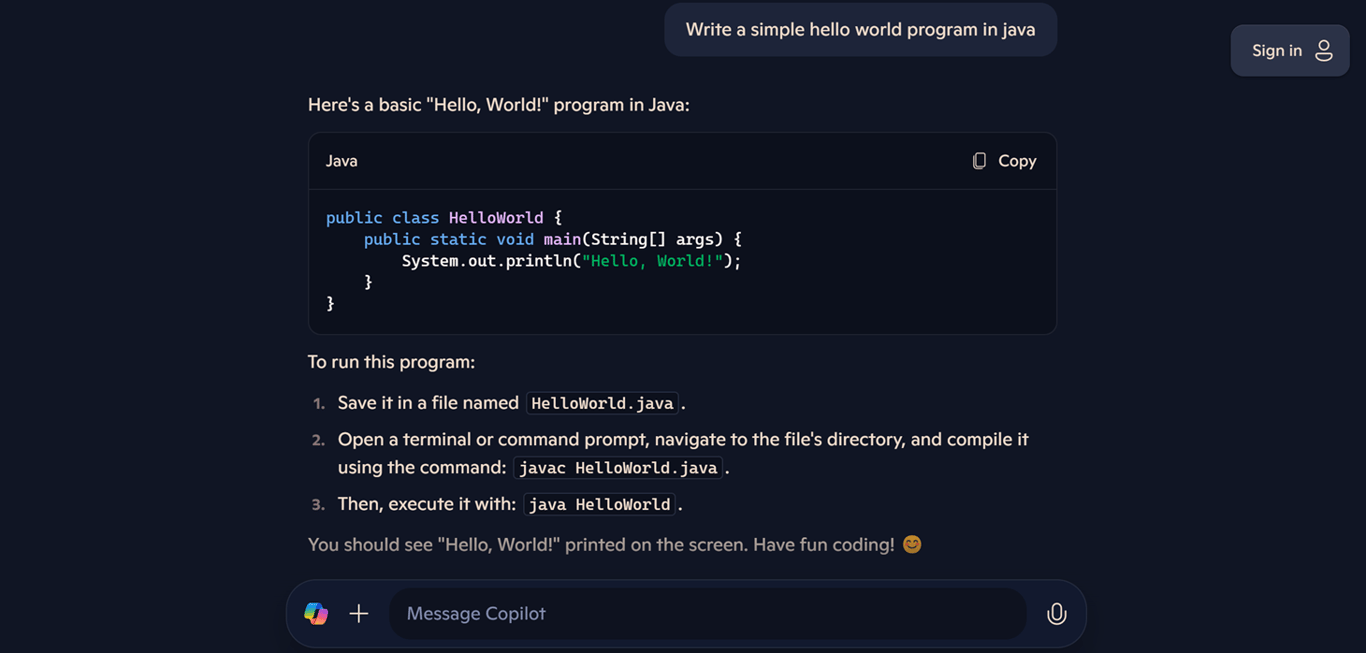Click the HelloWorld.java inline code snippet
Viewport: 1366px width, 653px height.
602,403
